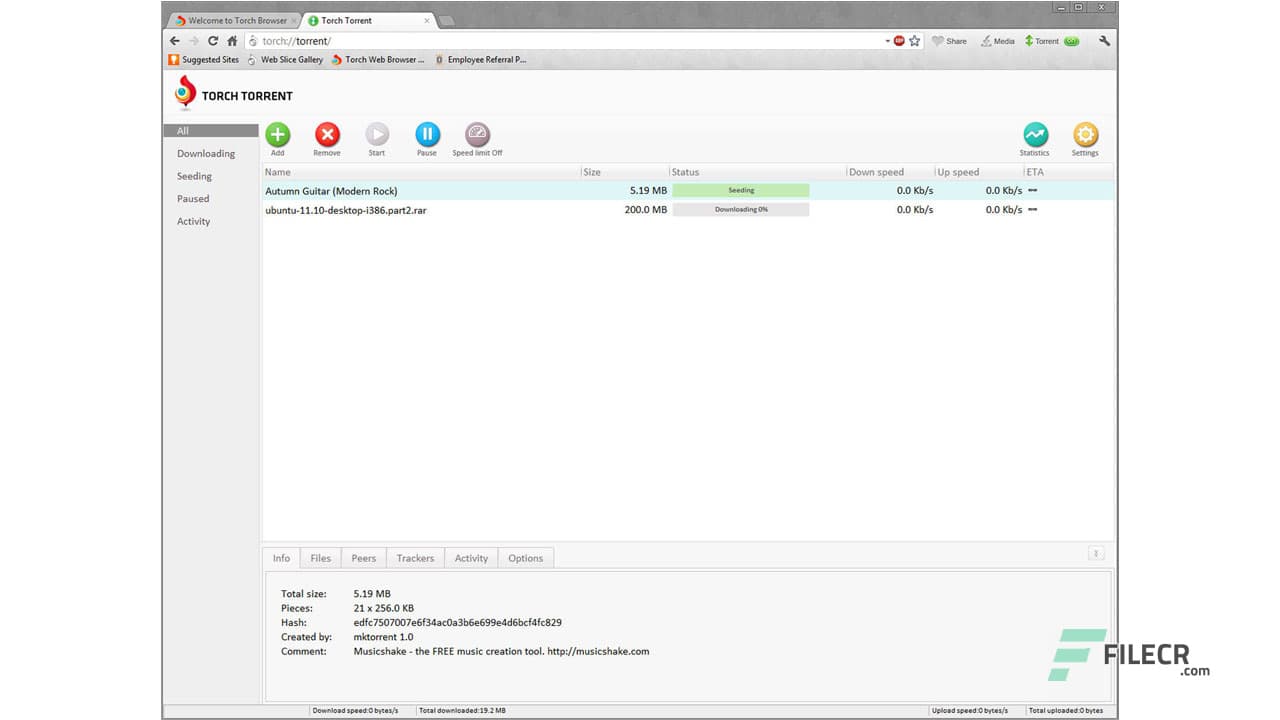The image size is (1280, 720).
Task: Open the ad-blocker dropdown arrow
Action: click(887, 41)
